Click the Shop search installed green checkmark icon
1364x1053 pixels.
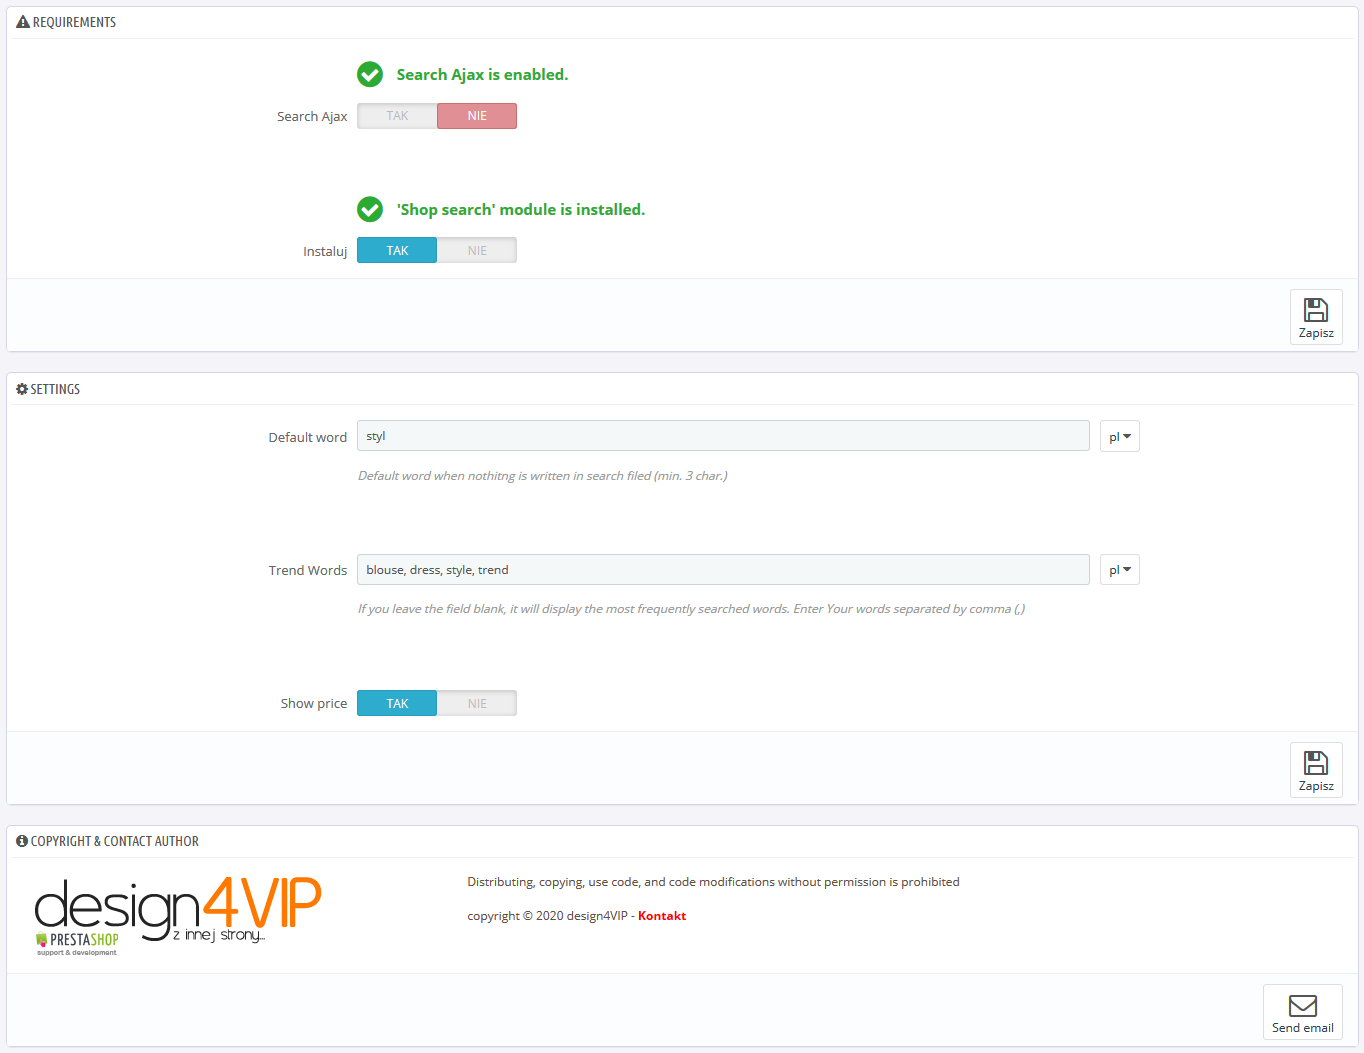pos(370,209)
